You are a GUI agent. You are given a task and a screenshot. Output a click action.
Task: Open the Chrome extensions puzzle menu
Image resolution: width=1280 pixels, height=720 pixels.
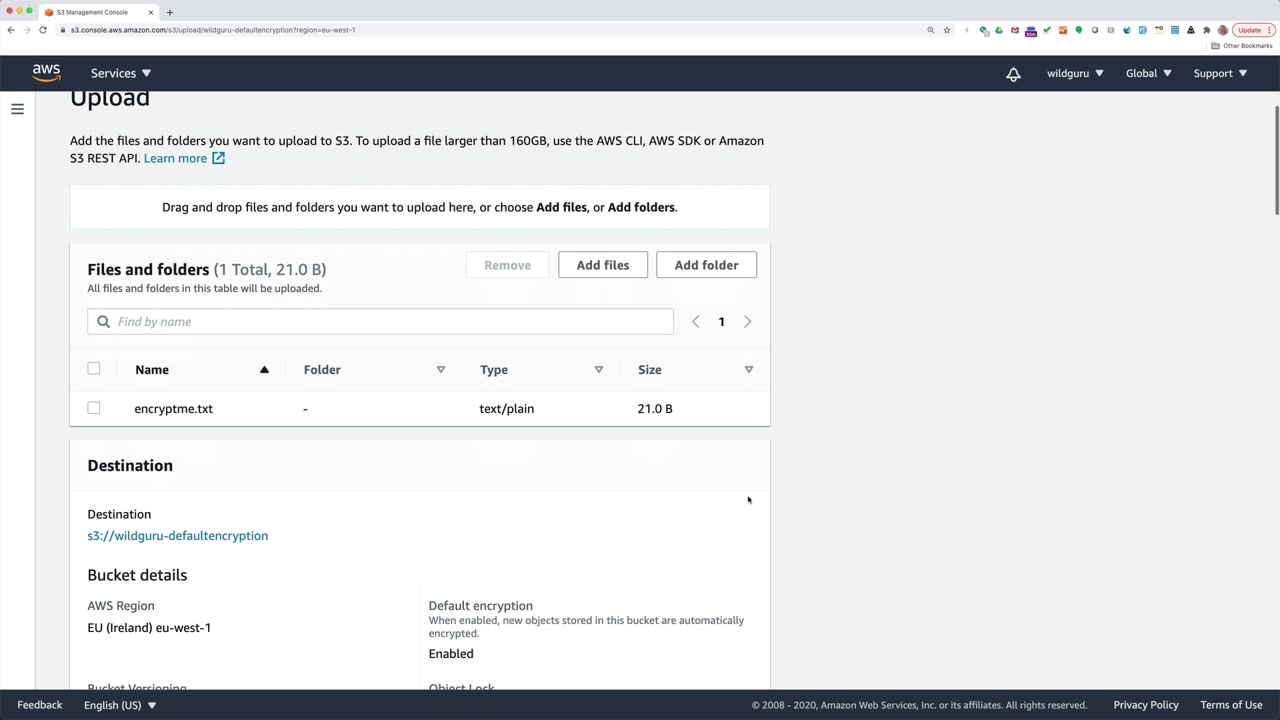[1207, 30]
